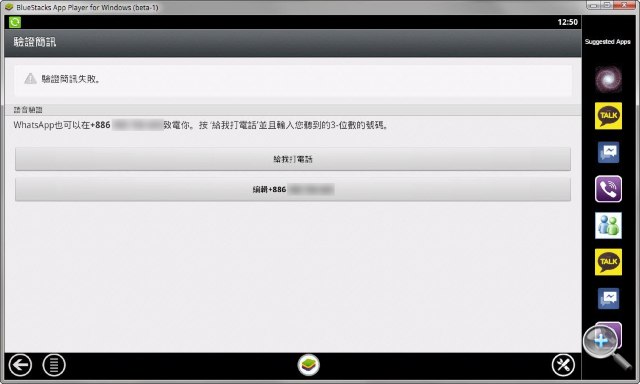Open the second blue chat messenger suggested app
Screen dimensions: 640x384
[x=608, y=299]
